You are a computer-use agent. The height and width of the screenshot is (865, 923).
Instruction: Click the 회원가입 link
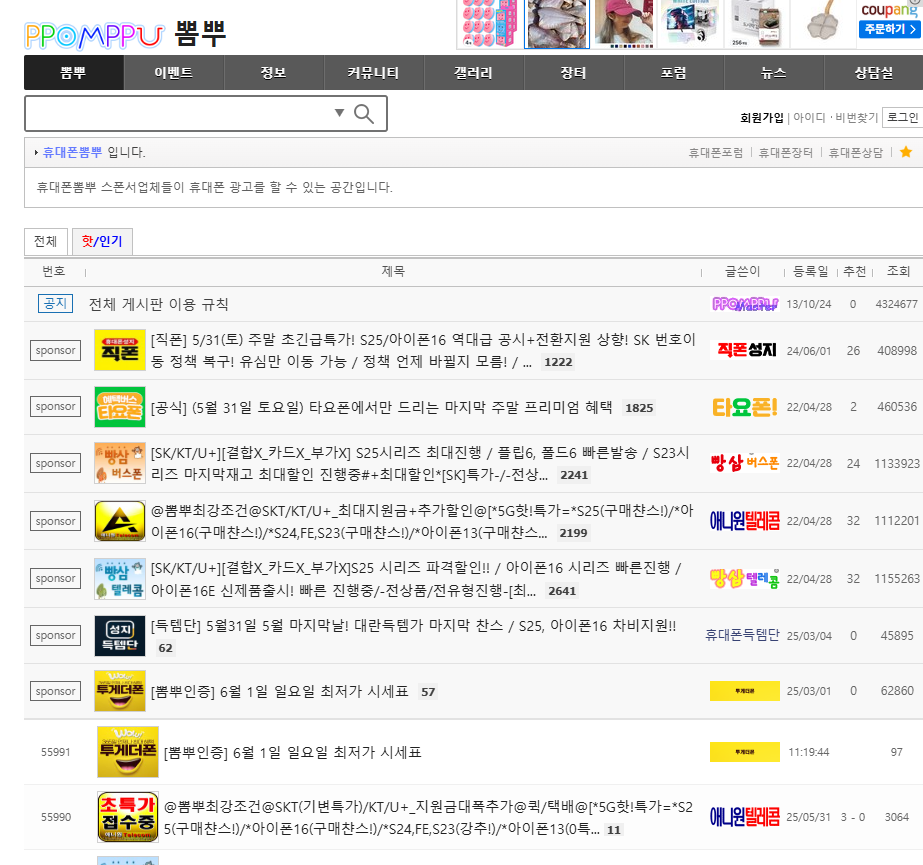762,118
